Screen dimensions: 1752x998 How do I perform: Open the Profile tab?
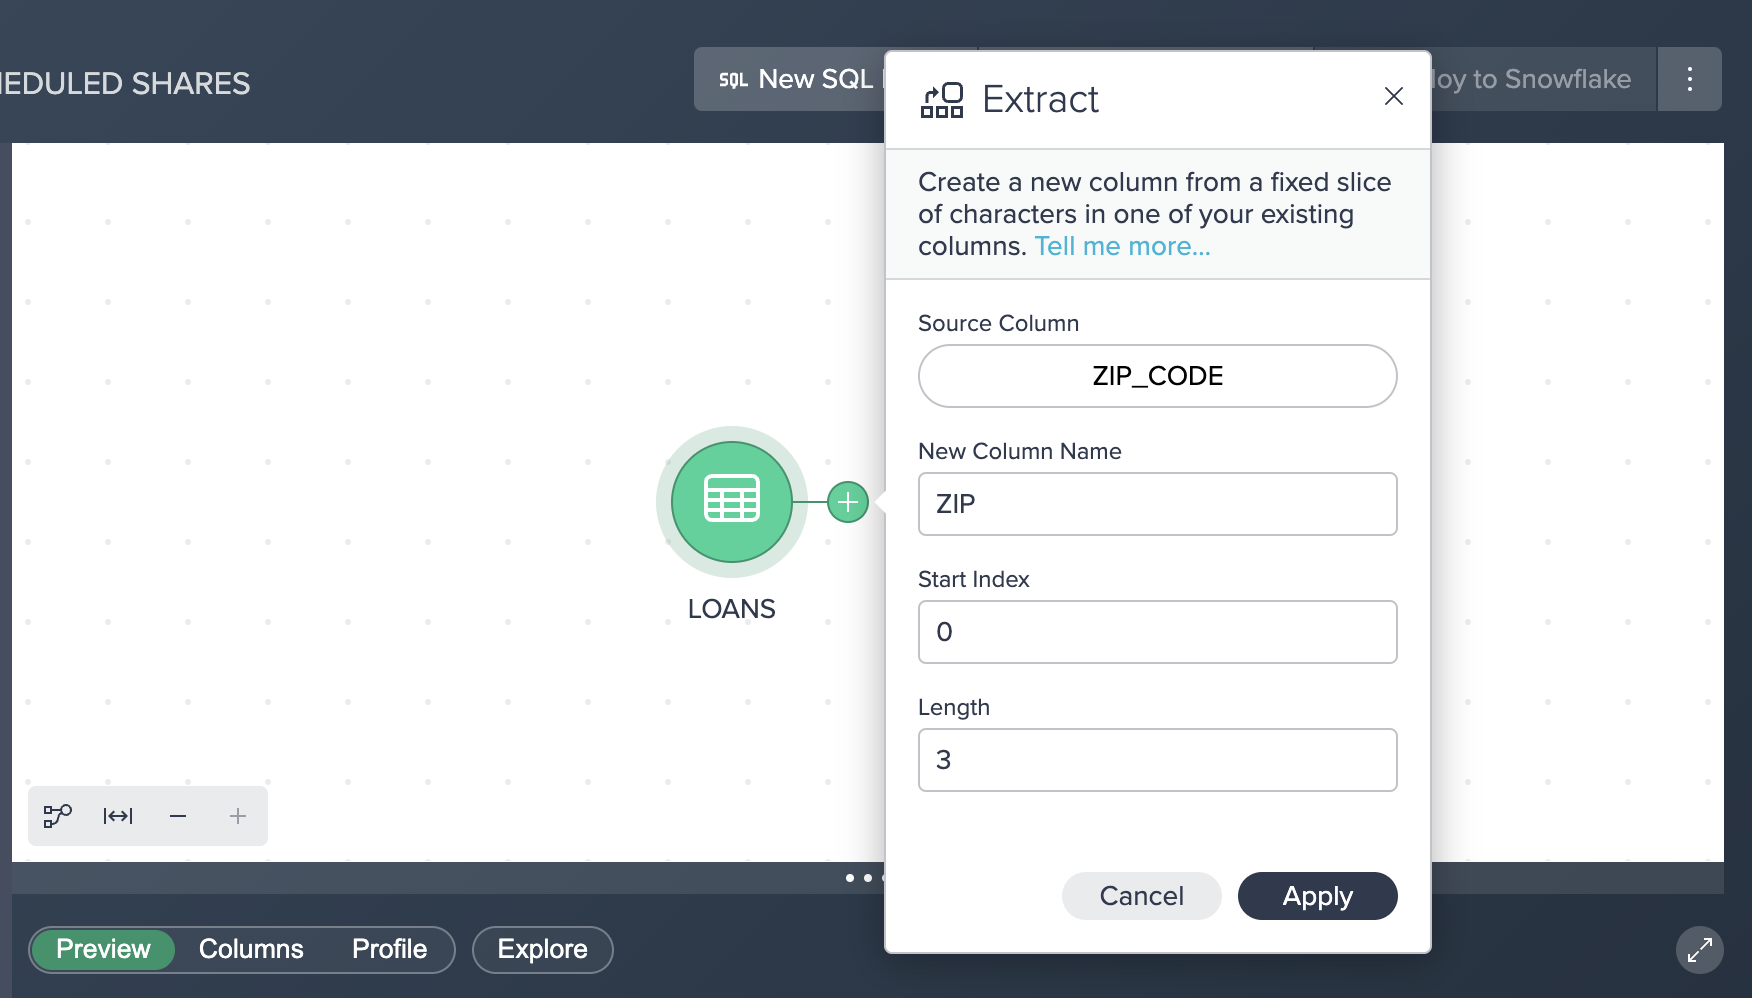tap(389, 949)
